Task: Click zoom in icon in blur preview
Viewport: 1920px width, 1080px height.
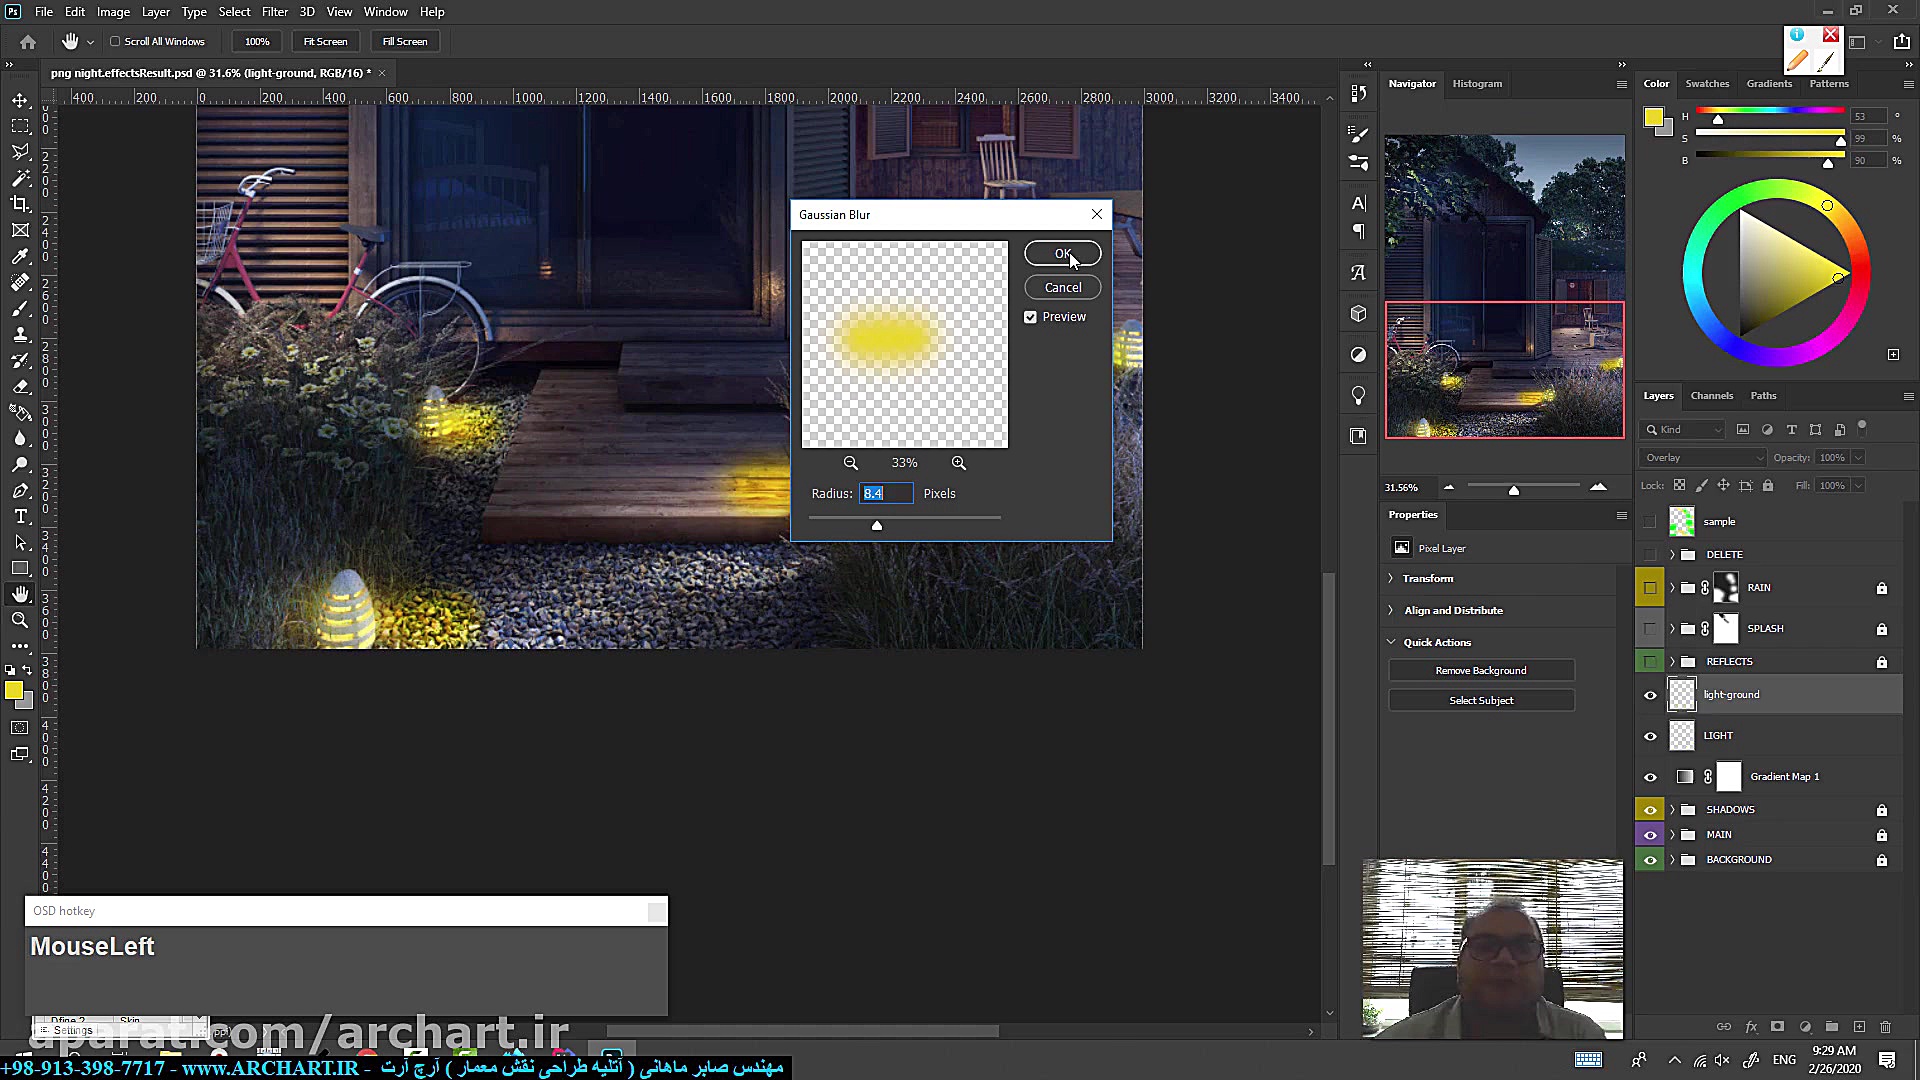Action: 958,463
